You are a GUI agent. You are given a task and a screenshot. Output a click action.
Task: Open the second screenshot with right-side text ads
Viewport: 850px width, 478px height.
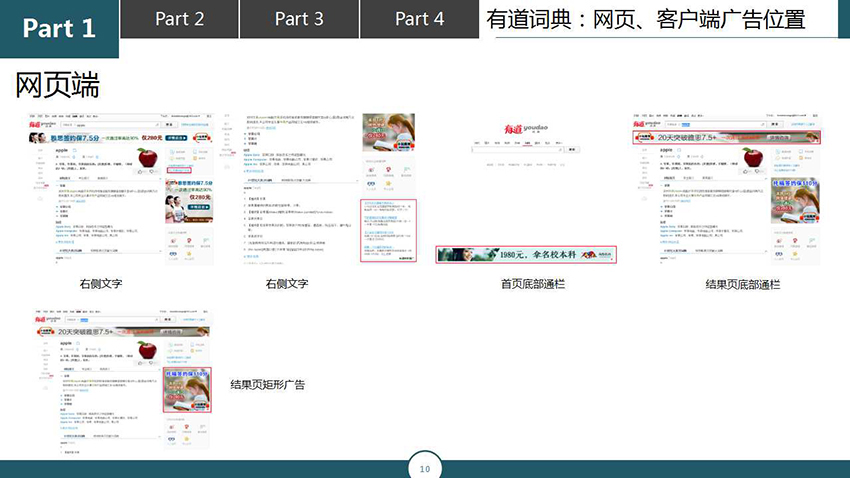320,189
